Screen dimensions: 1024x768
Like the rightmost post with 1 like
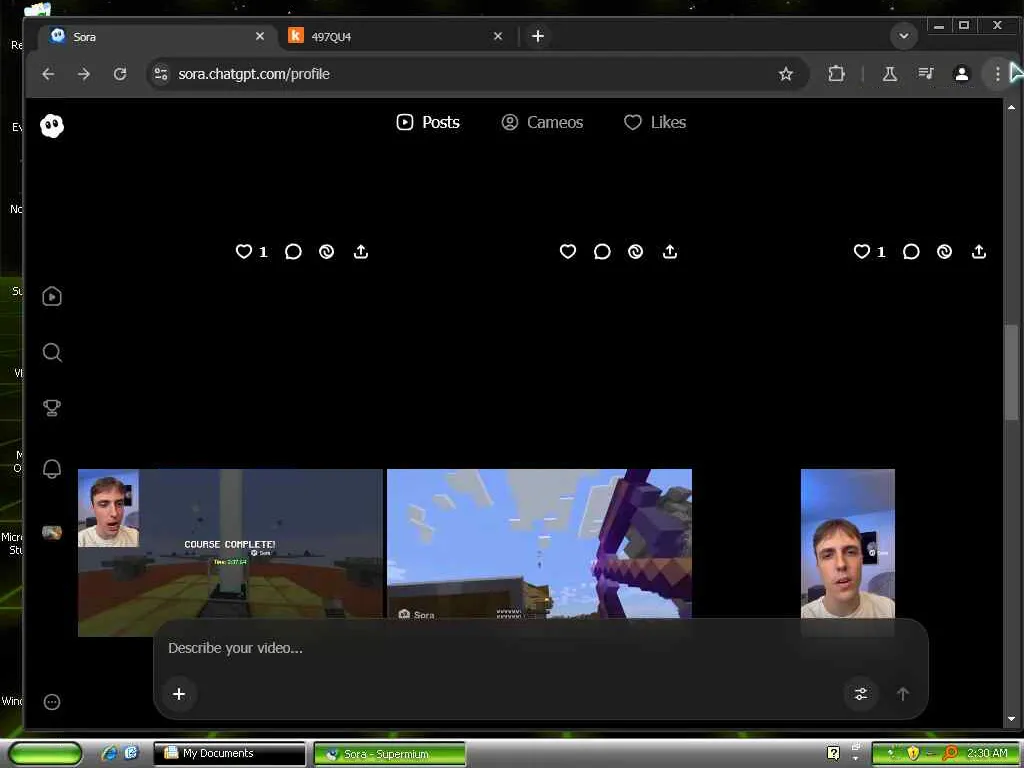pyautogui.click(x=862, y=251)
